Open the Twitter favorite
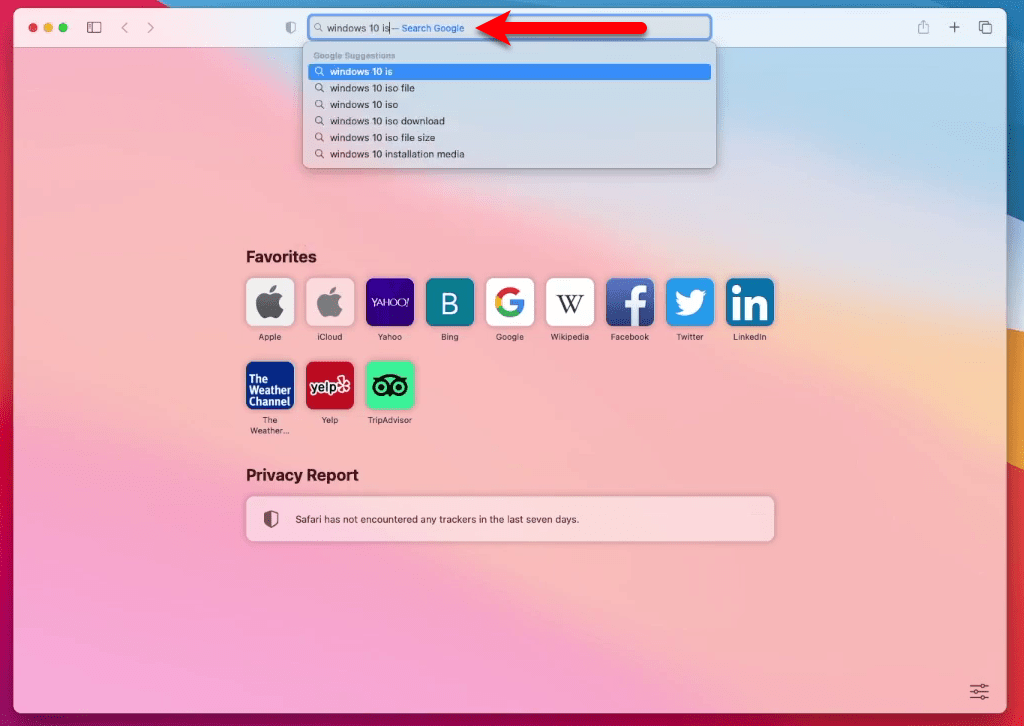This screenshot has width=1024, height=726. tap(690, 302)
